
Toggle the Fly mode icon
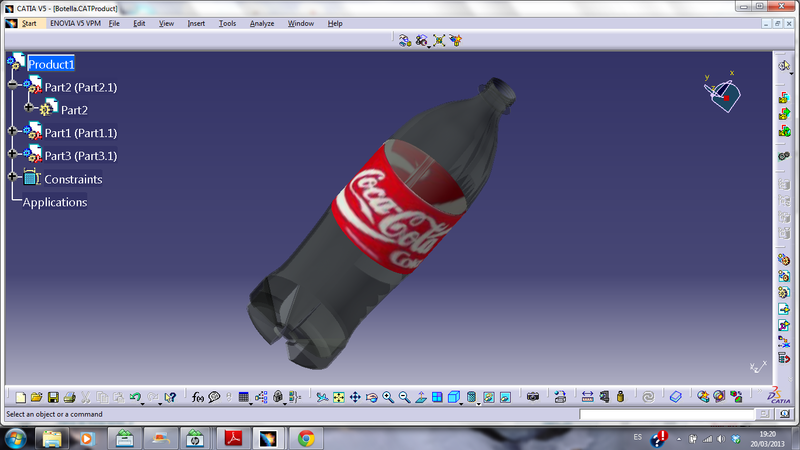[x=322, y=397]
